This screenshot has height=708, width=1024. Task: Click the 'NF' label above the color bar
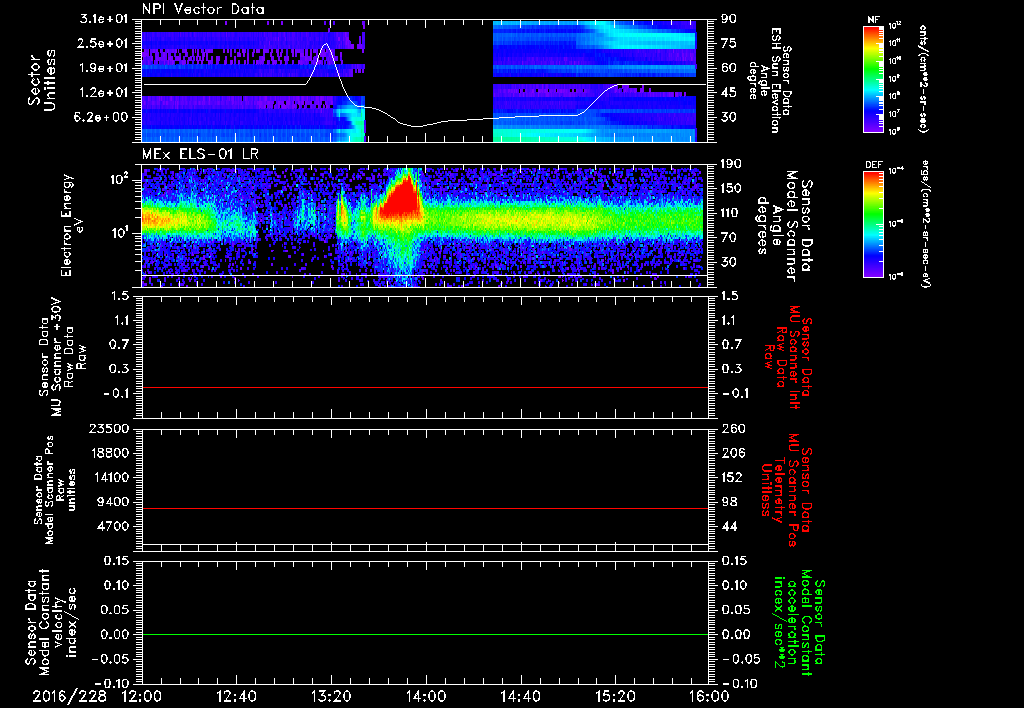[874, 20]
